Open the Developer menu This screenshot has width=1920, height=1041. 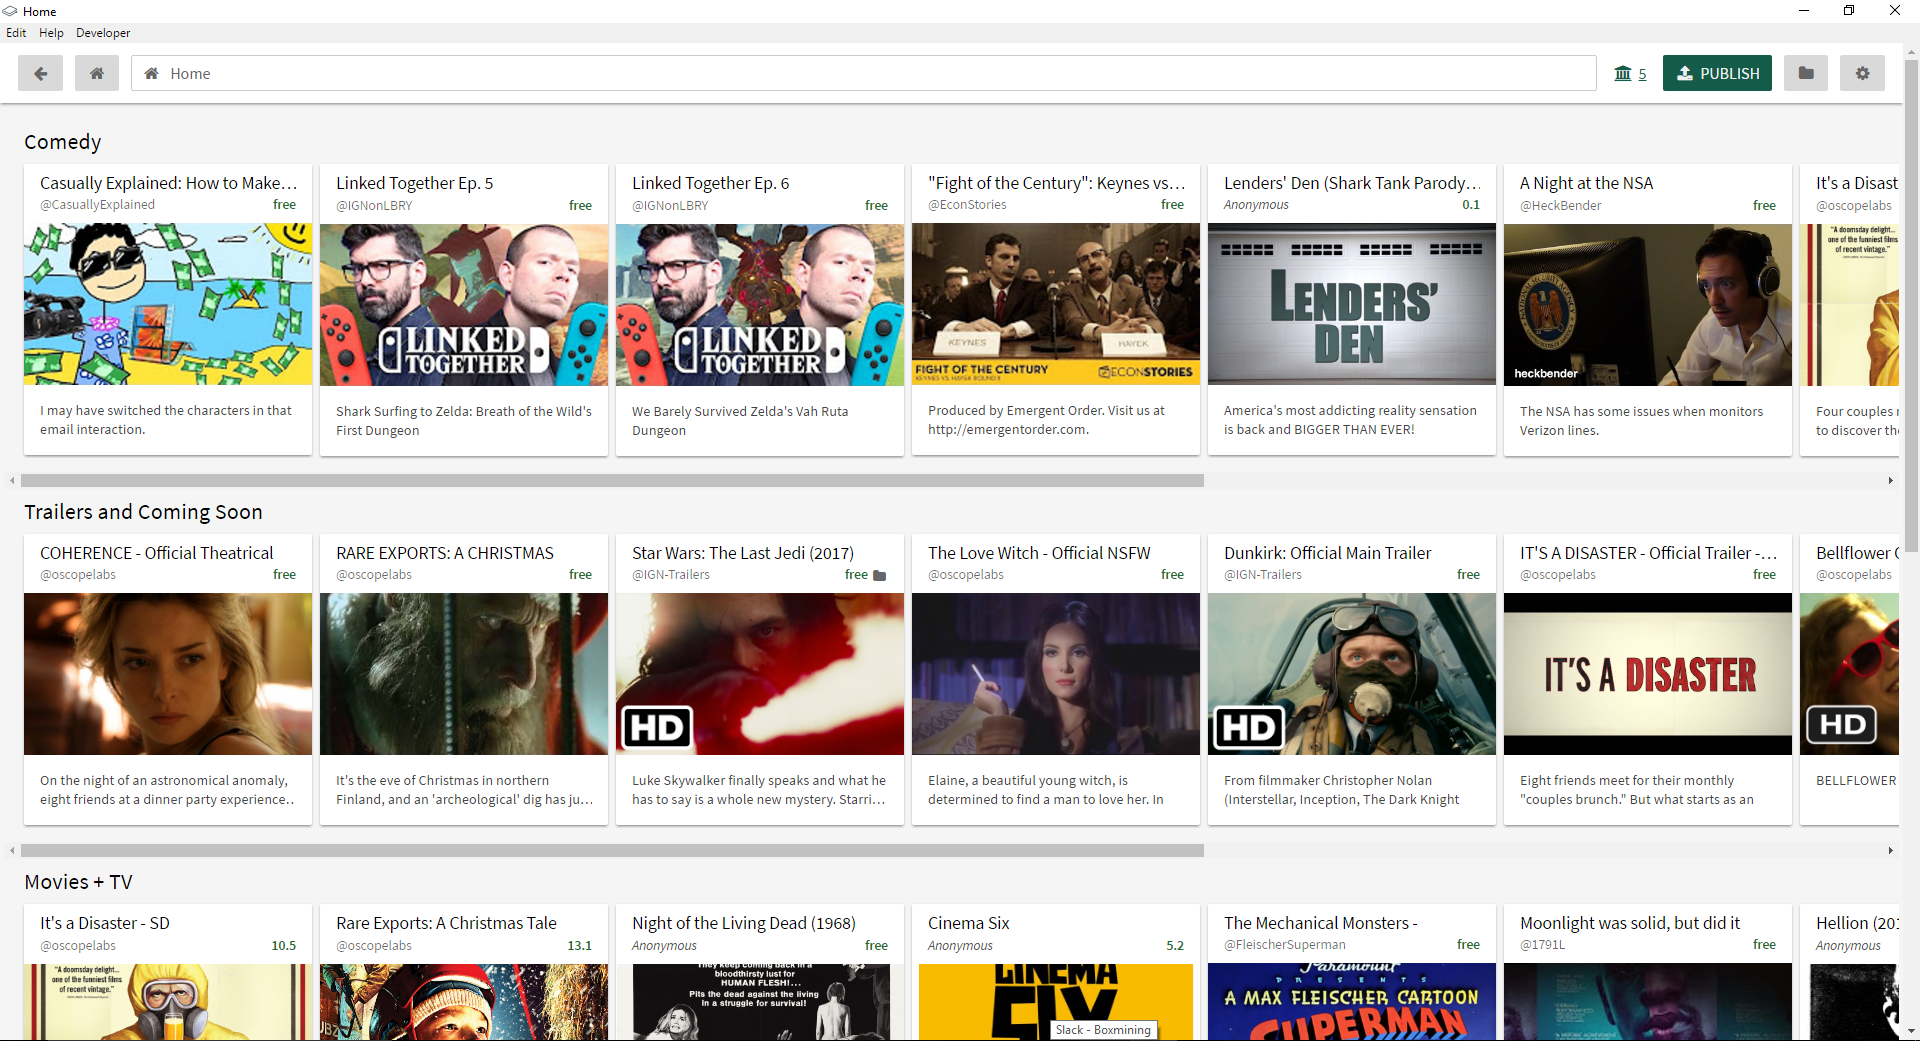(103, 33)
